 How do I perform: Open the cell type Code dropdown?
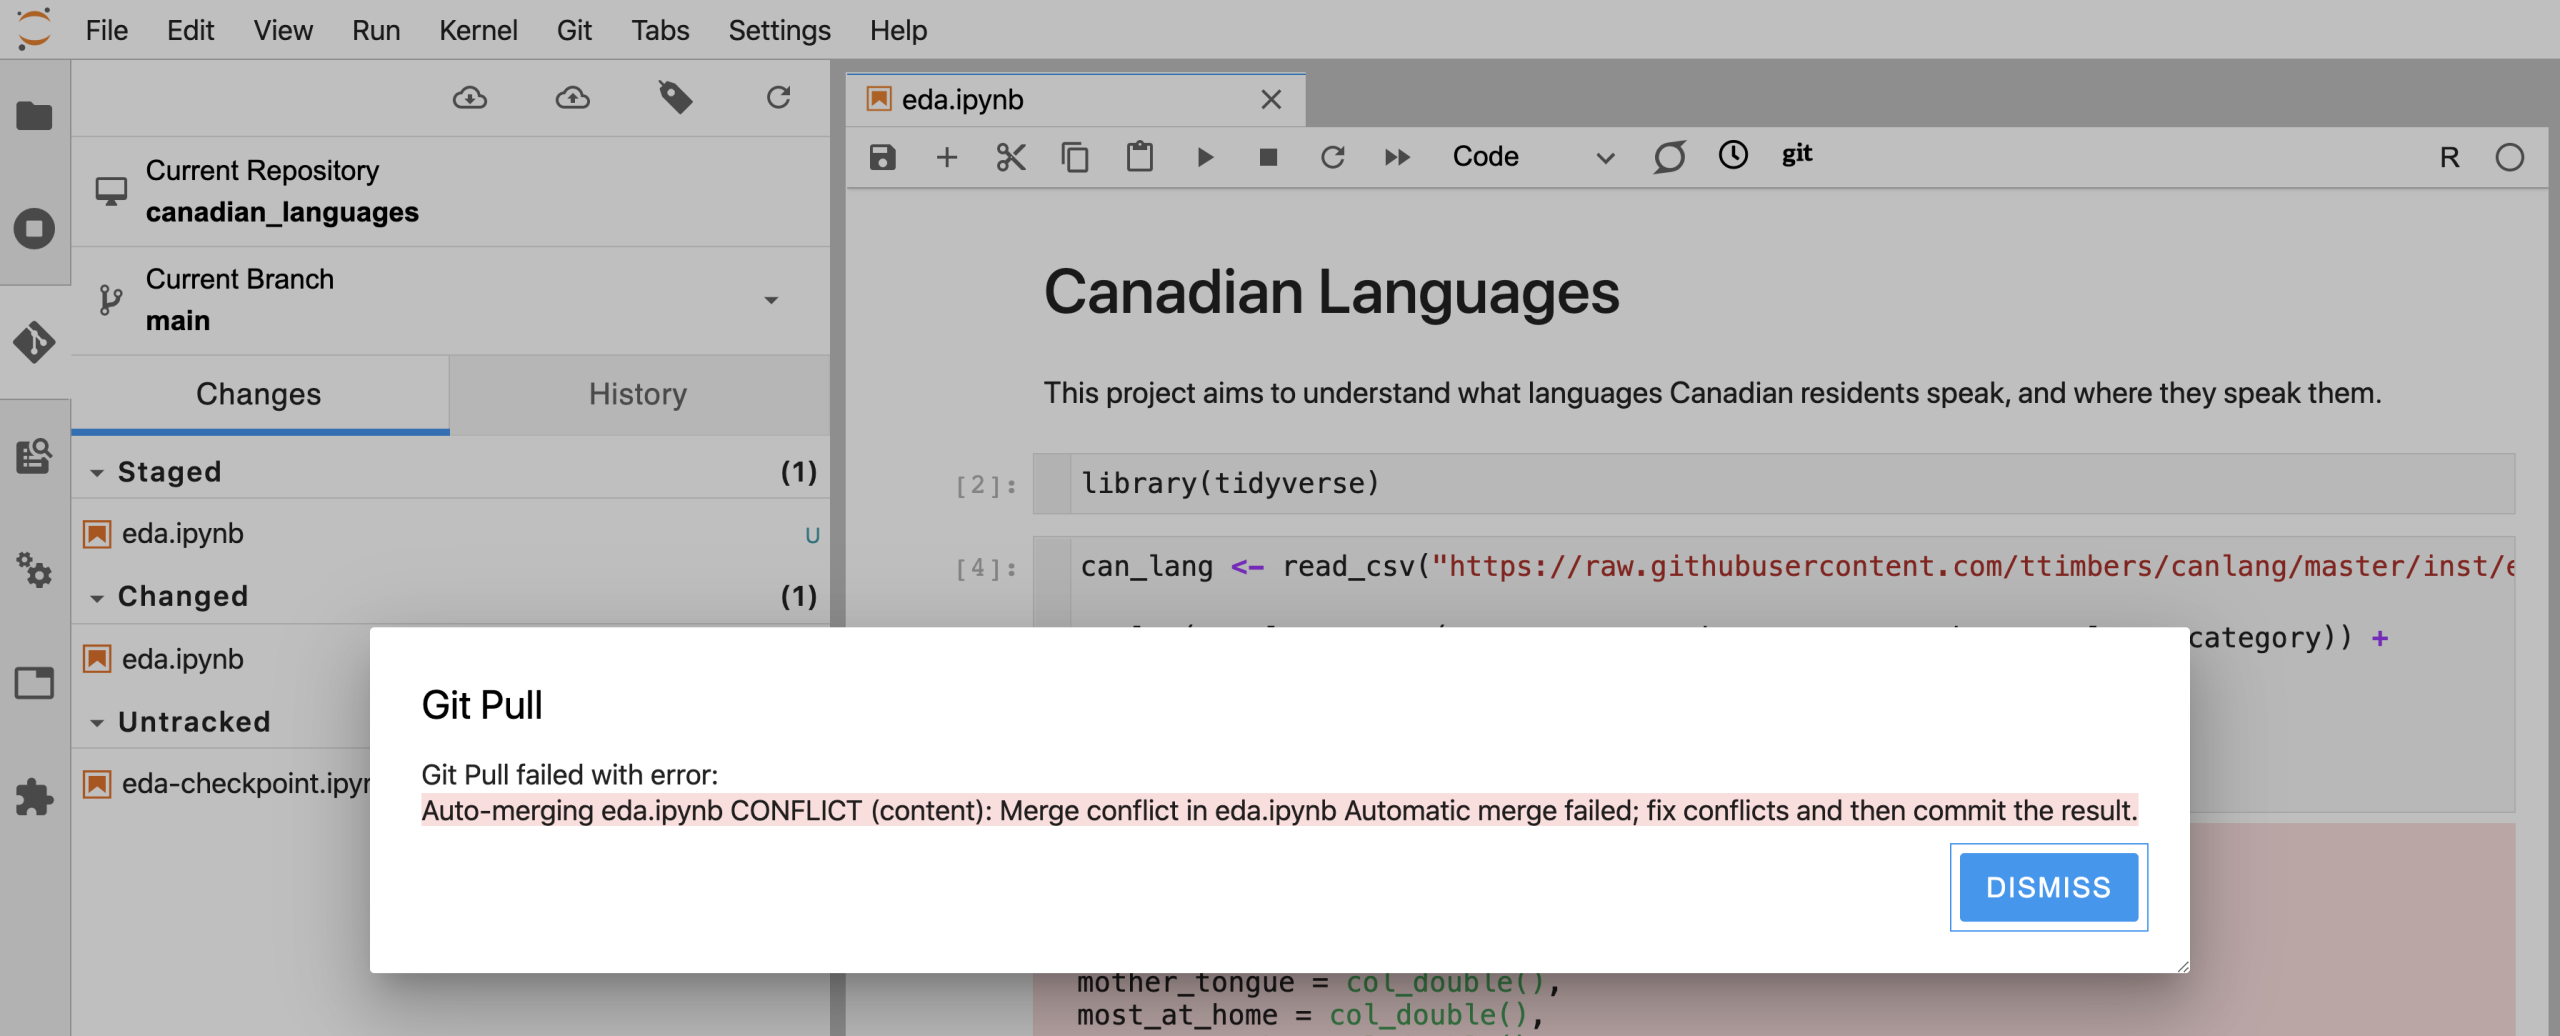coord(1532,157)
